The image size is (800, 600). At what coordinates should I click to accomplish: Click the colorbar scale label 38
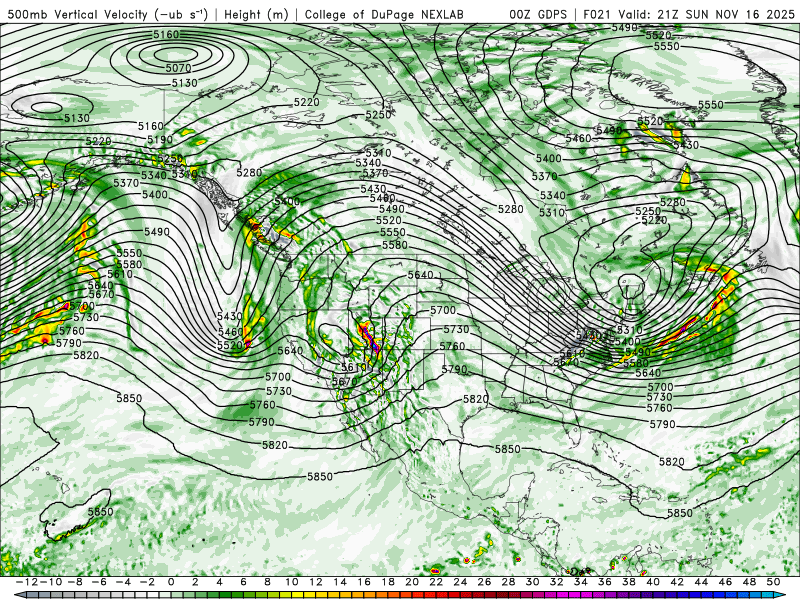click(x=629, y=582)
